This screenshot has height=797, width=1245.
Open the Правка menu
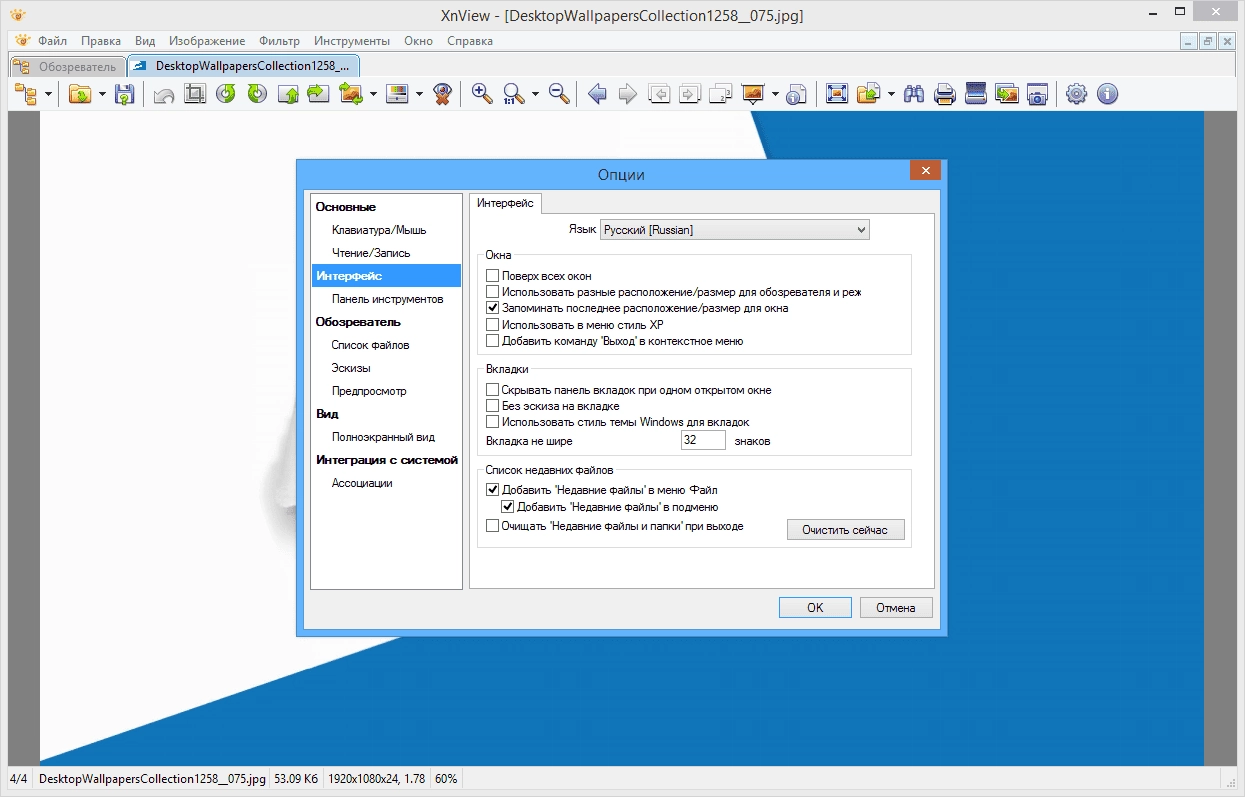point(101,41)
